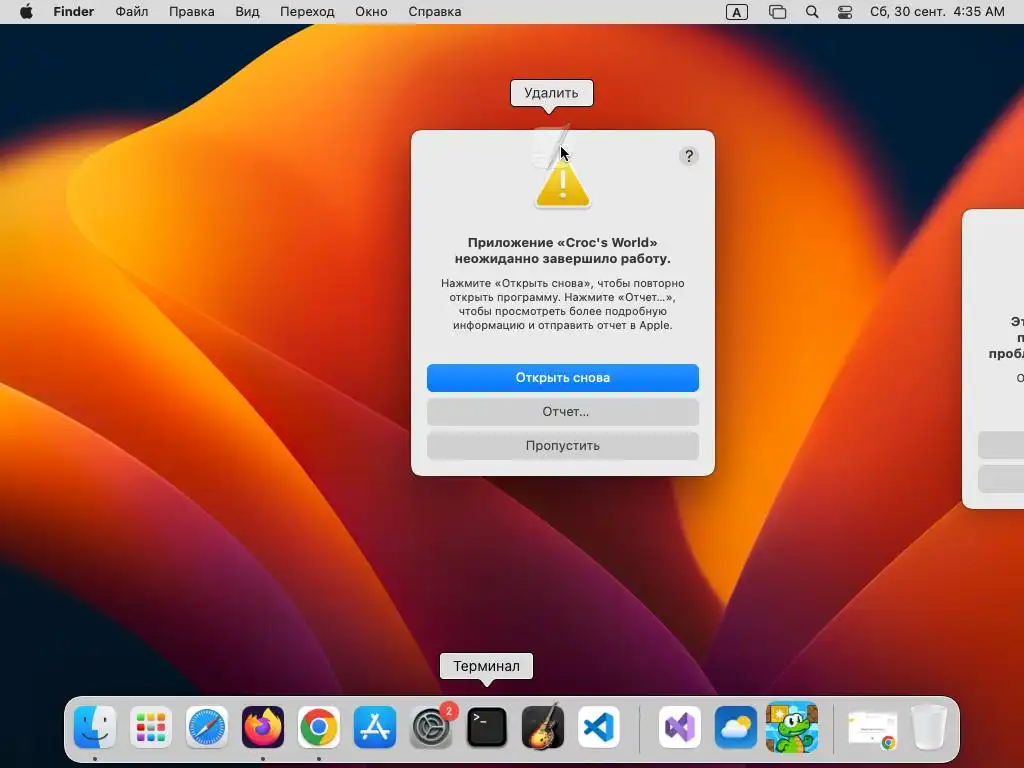Image resolution: width=1024 pixels, height=768 pixels.
Task: Click the crash dialog title text
Action: (x=562, y=250)
